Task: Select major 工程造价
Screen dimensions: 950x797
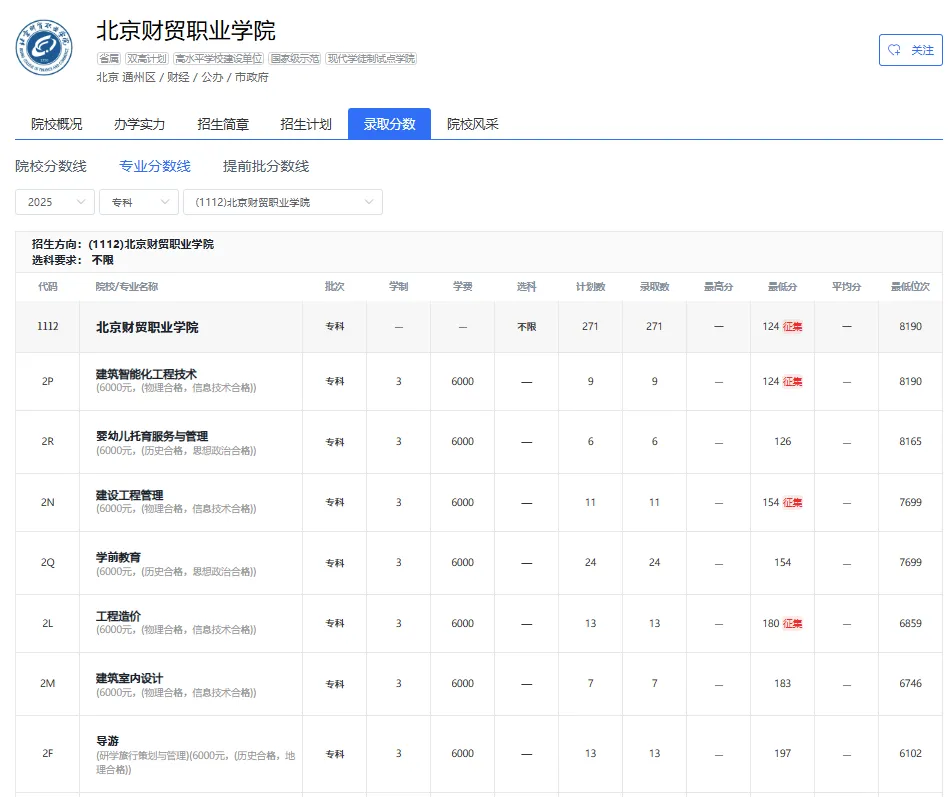Action: tap(118, 616)
